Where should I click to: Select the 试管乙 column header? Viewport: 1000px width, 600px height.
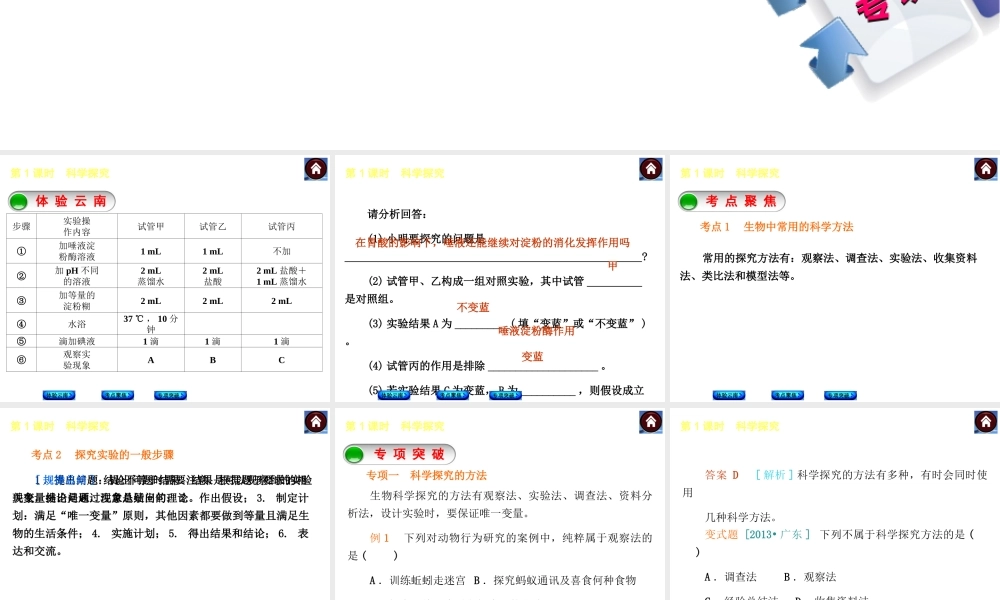point(213,226)
